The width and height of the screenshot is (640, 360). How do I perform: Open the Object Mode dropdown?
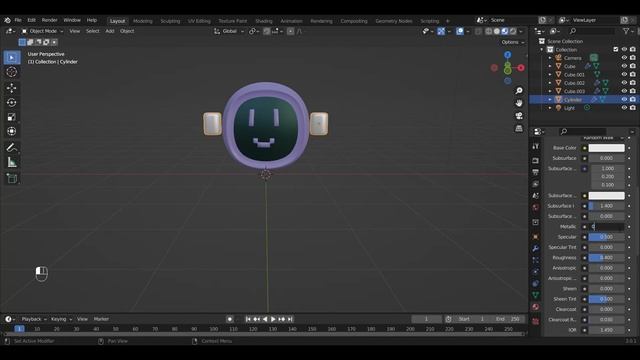(x=42, y=31)
